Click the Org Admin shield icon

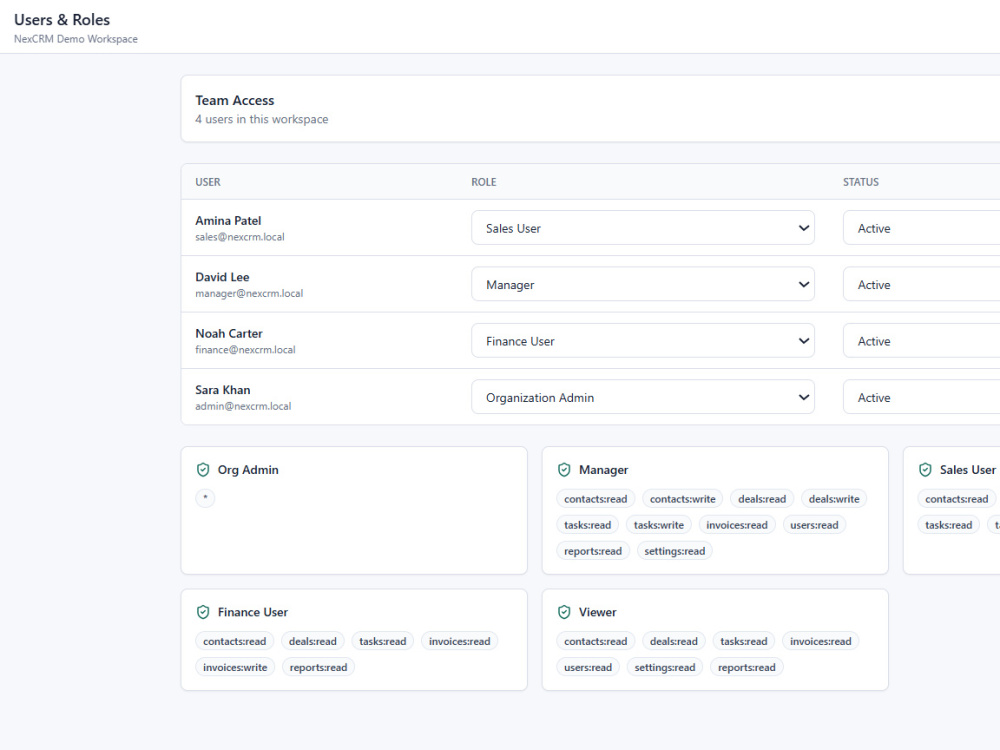[x=203, y=470]
